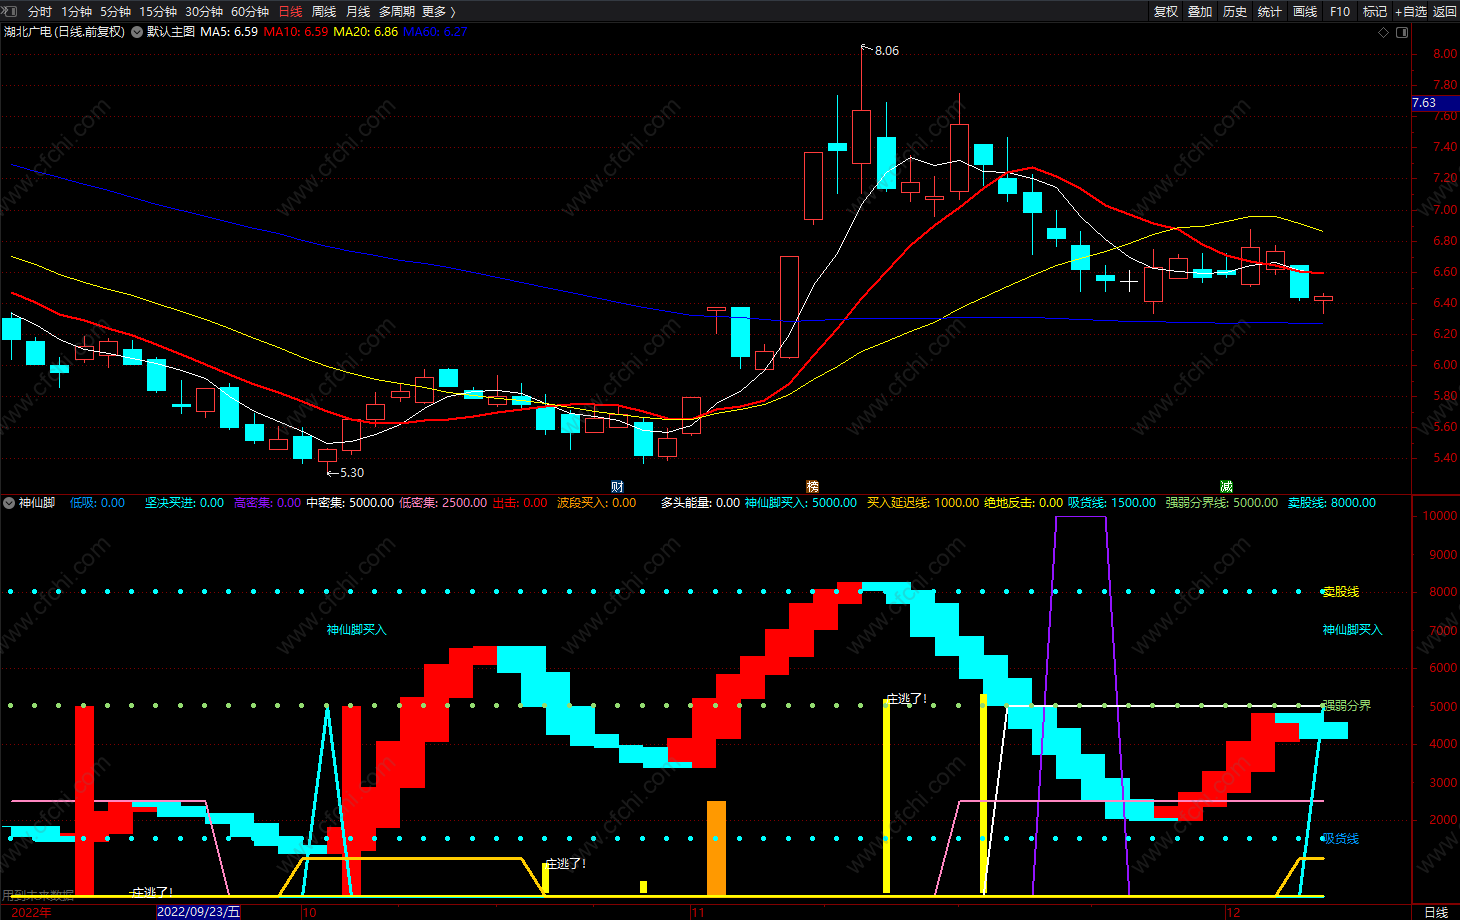Open the 画线 drawing tools
Viewport: 1460px width, 920px height.
point(1305,11)
